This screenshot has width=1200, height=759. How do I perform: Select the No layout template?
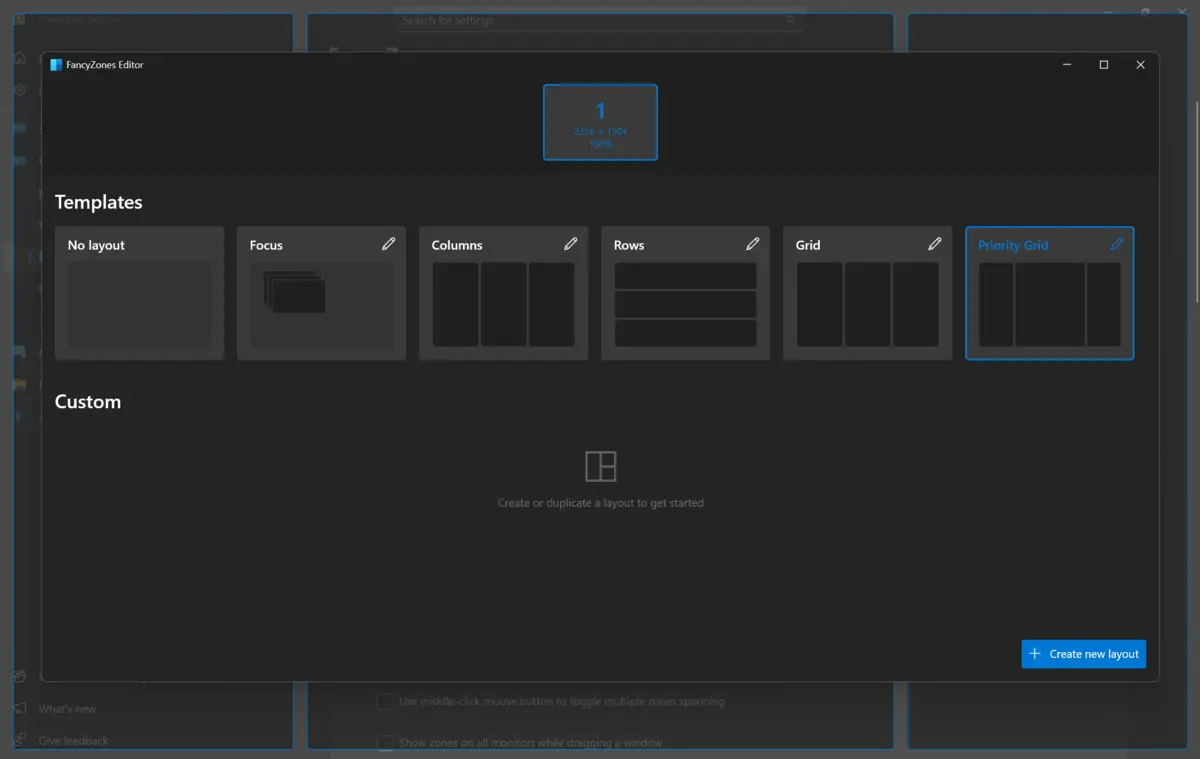139,293
